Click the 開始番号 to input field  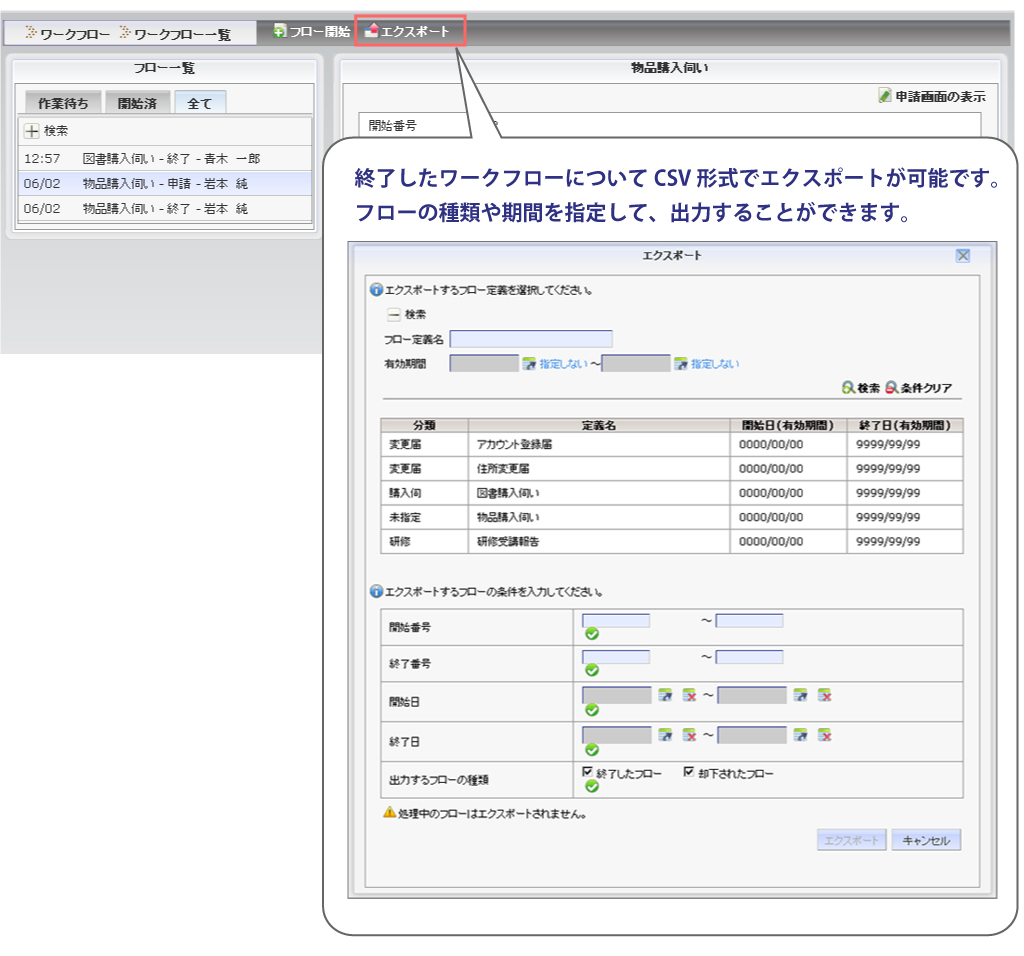(749, 620)
